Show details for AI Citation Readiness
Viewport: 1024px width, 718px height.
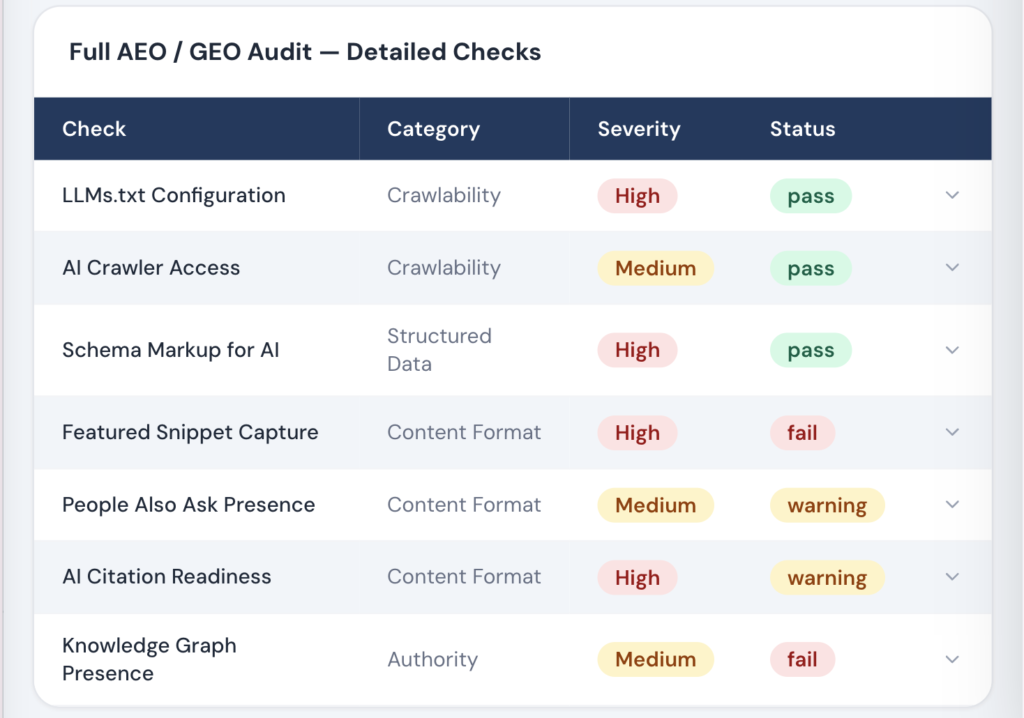click(952, 577)
